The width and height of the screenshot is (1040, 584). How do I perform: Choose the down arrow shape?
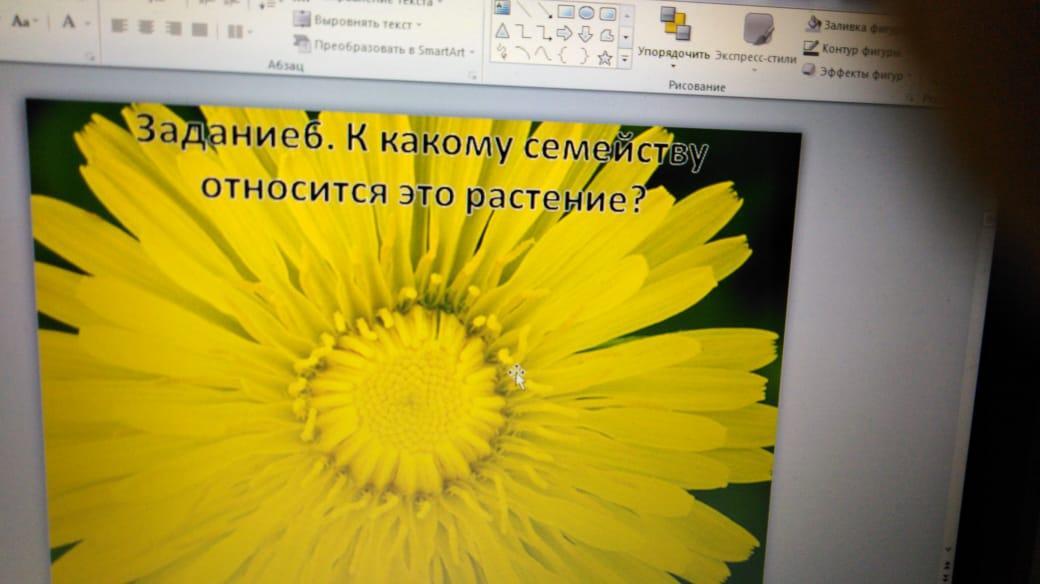[x=585, y=34]
